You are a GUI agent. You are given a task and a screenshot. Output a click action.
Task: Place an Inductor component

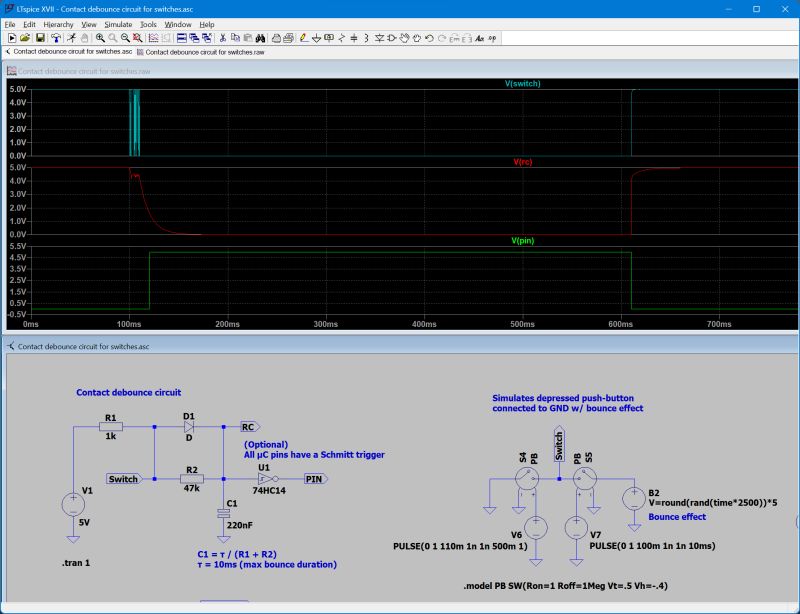(366, 39)
